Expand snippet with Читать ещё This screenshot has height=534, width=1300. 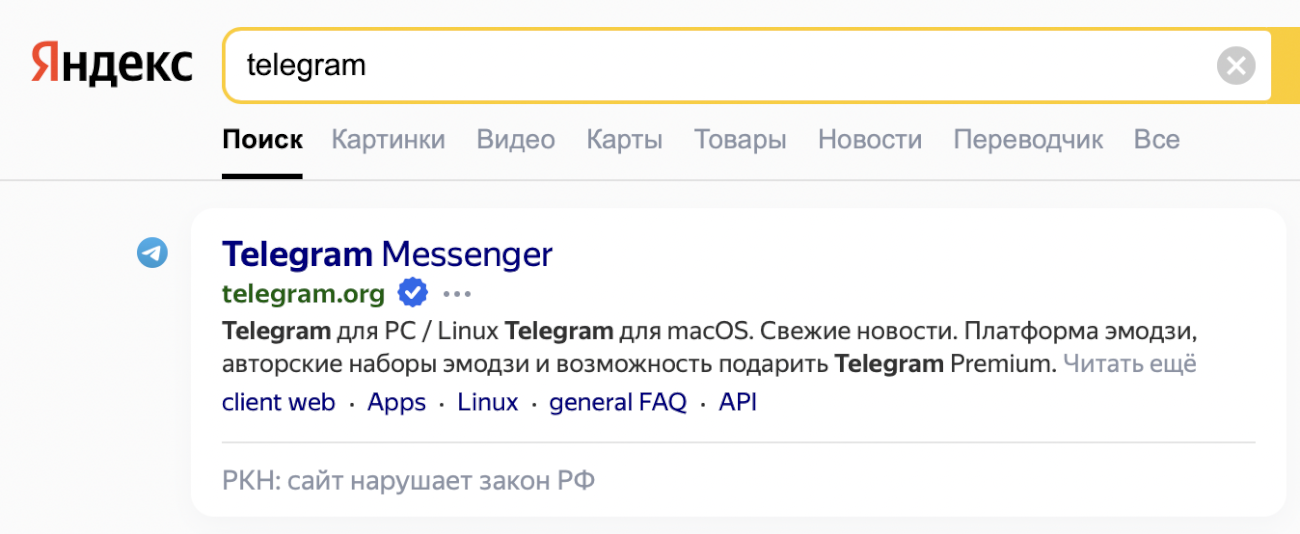pos(1129,364)
